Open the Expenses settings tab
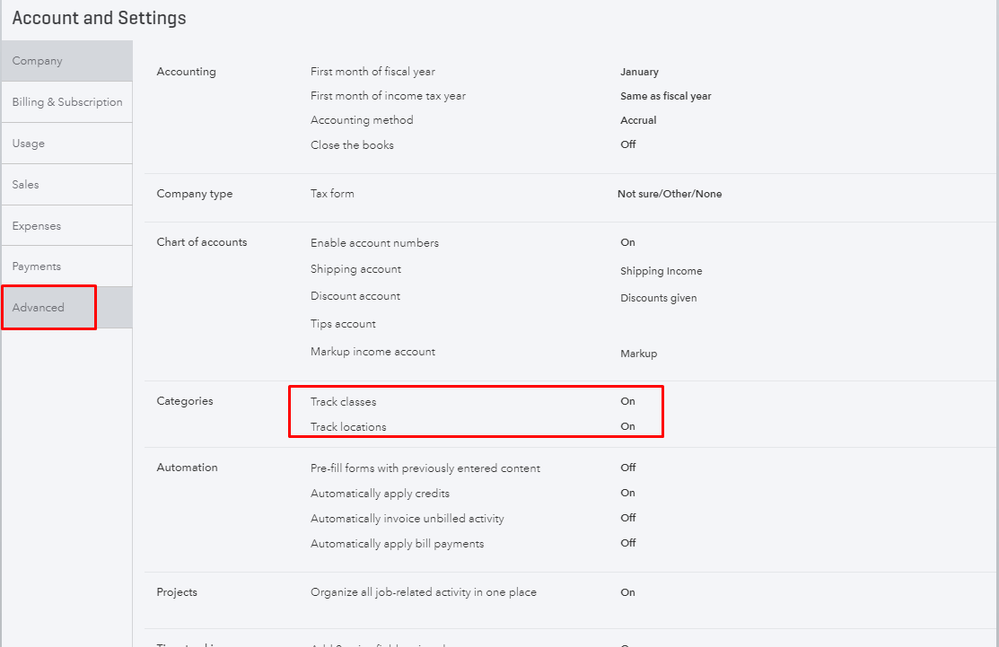The height and width of the screenshot is (647, 999). (x=36, y=226)
